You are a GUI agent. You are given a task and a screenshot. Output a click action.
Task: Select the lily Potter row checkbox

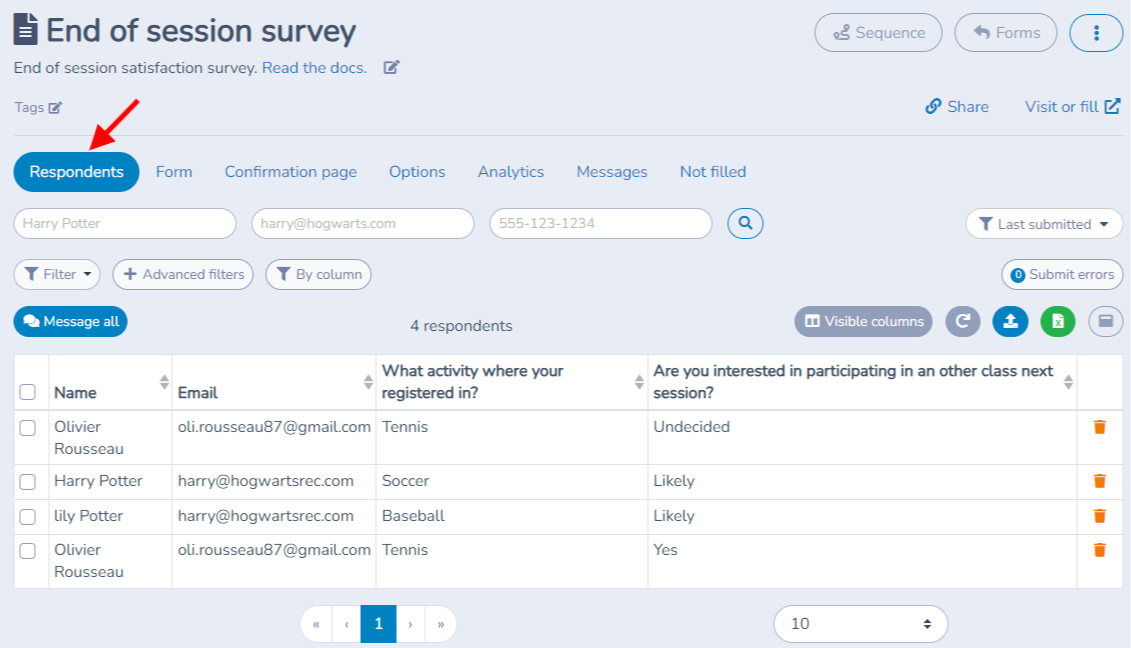27,517
